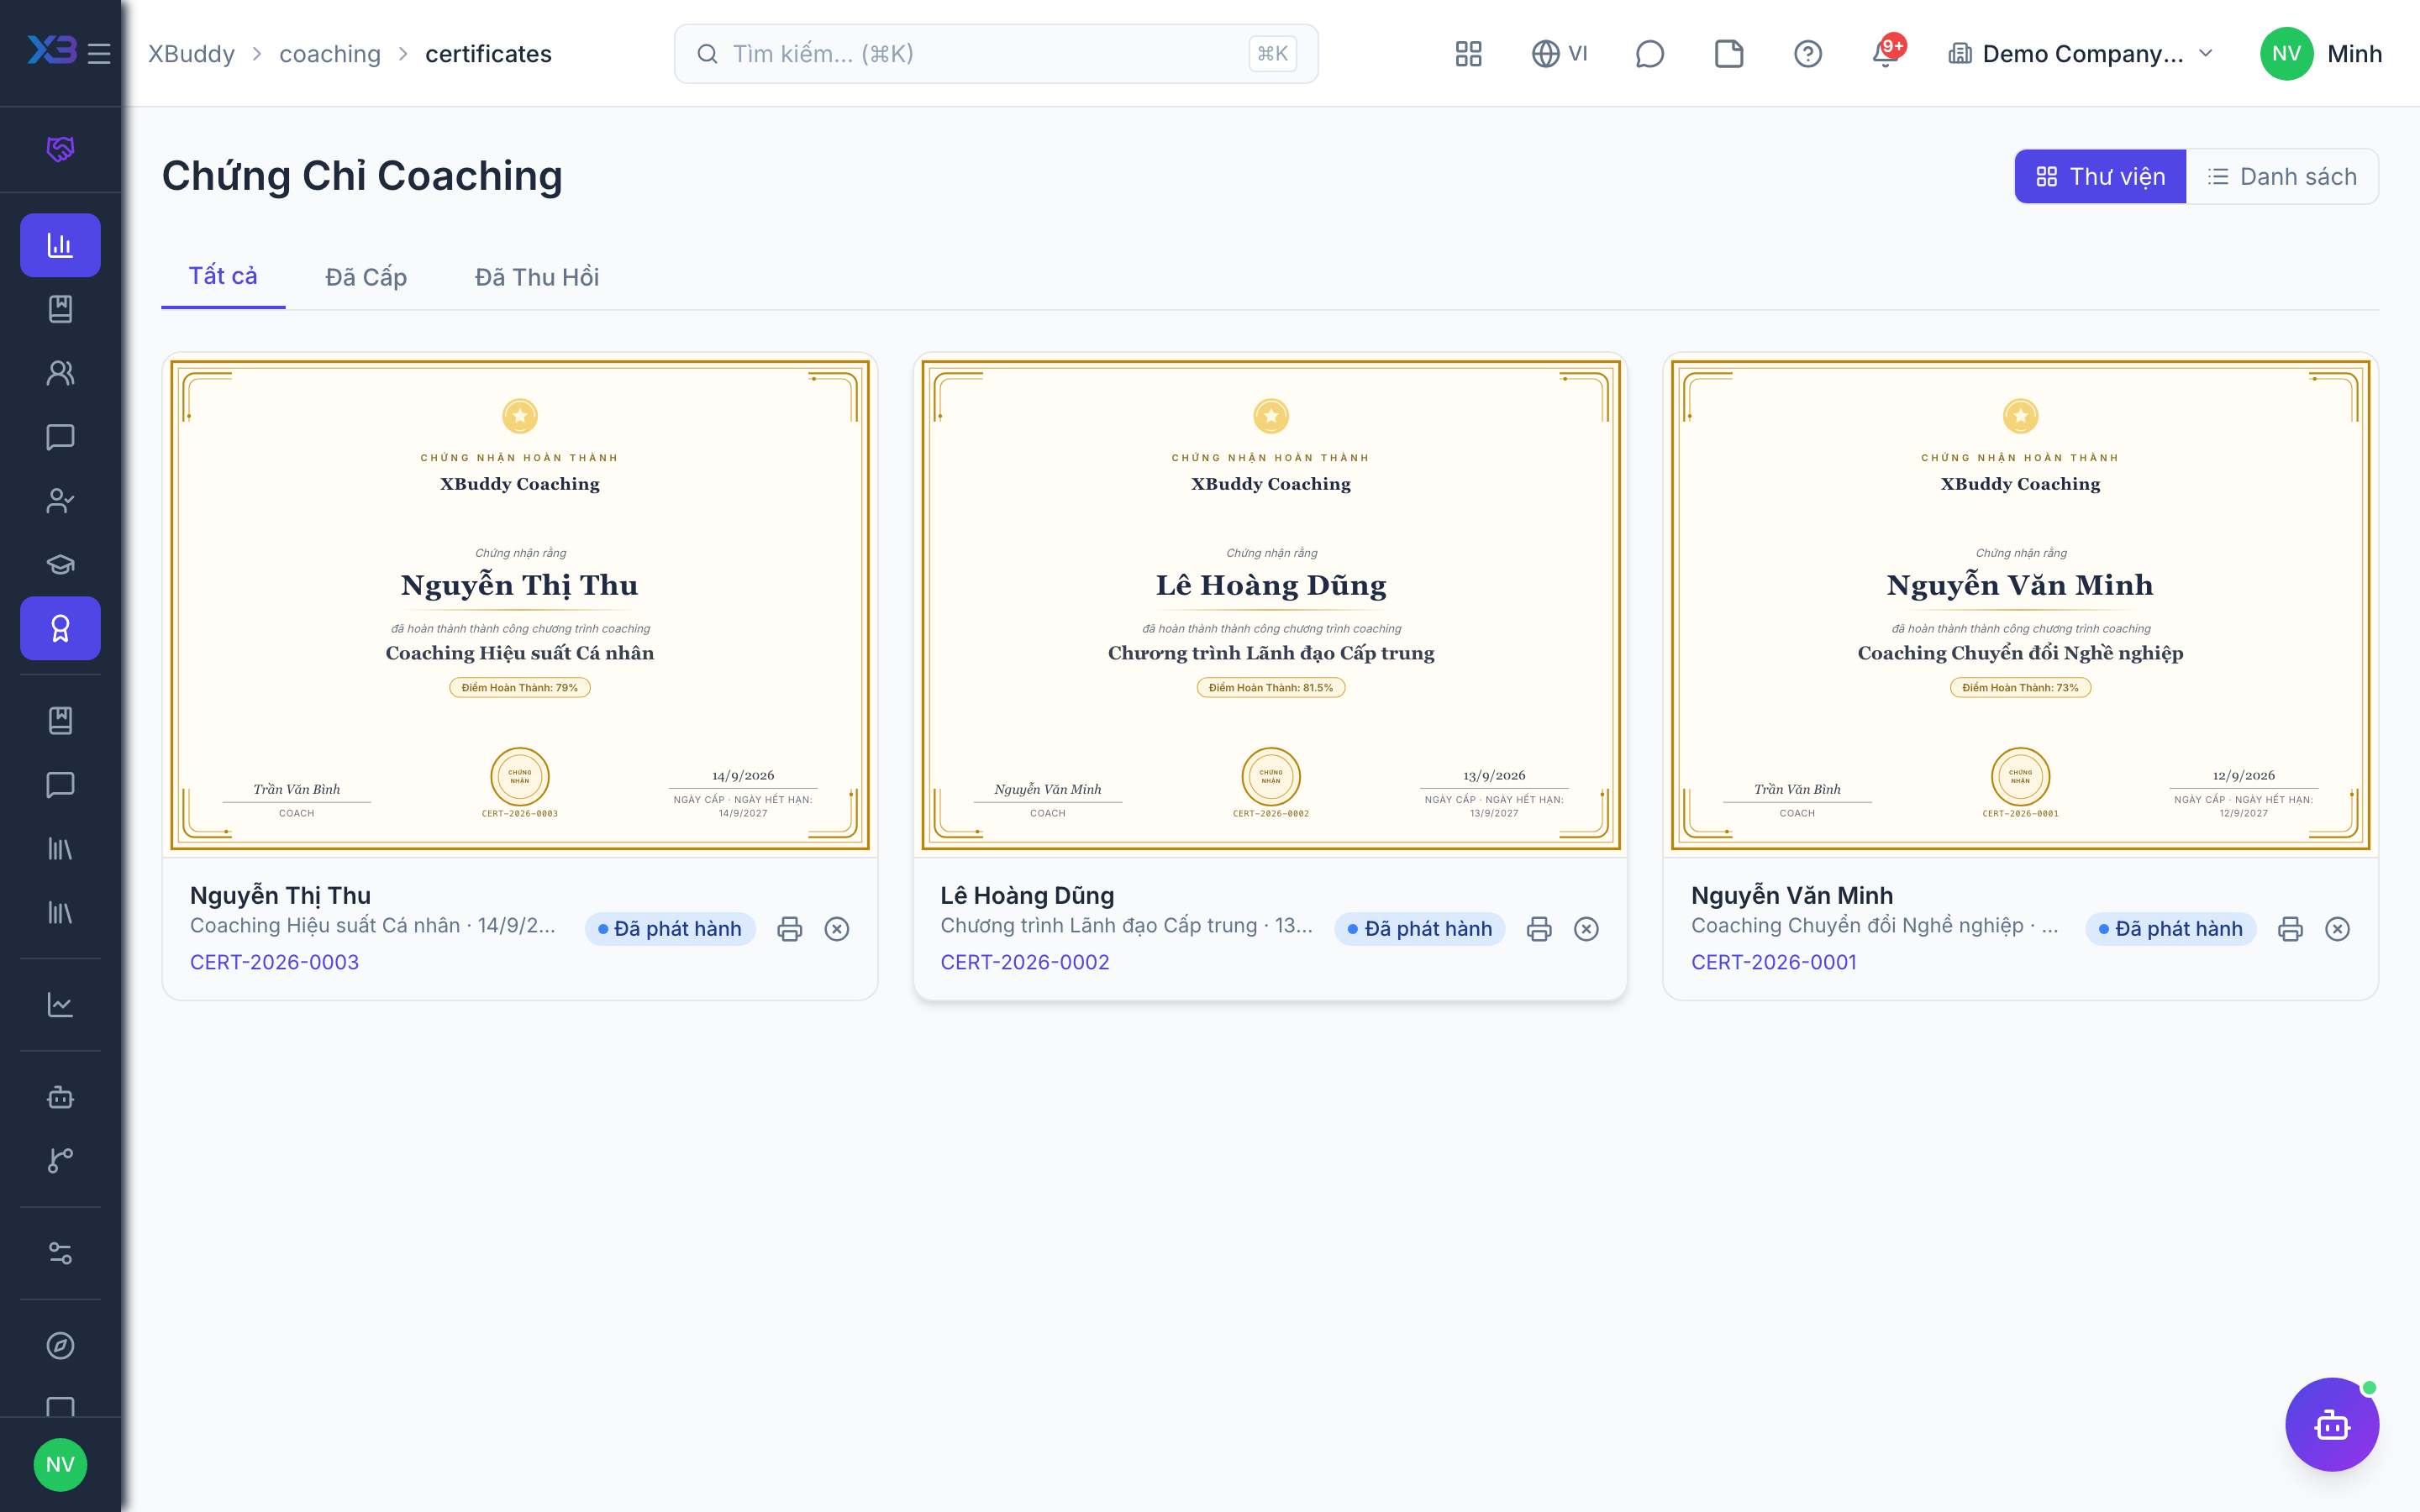The width and height of the screenshot is (2420, 1512).
Task: Open the robot sidebar icon
Action: tap(60, 1097)
